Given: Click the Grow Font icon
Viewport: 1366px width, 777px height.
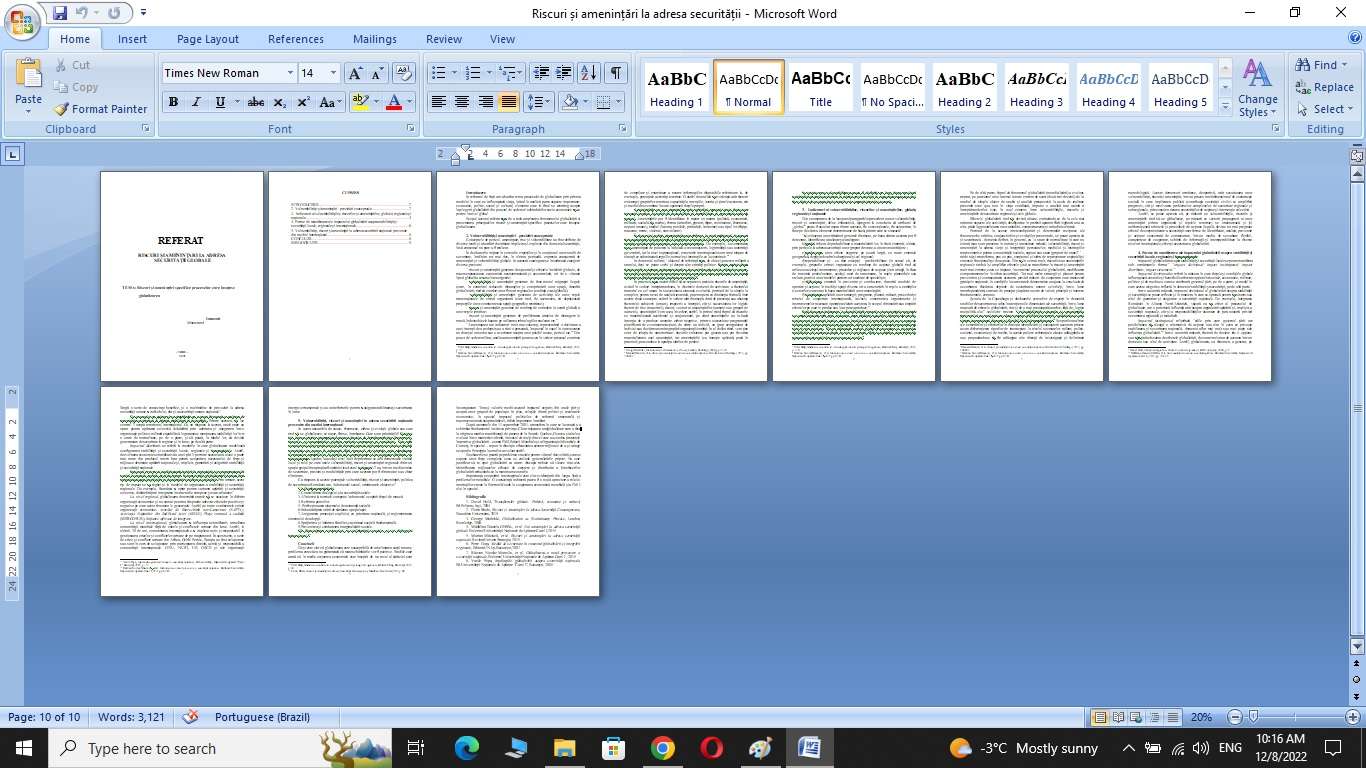Looking at the screenshot, I should 355,73.
